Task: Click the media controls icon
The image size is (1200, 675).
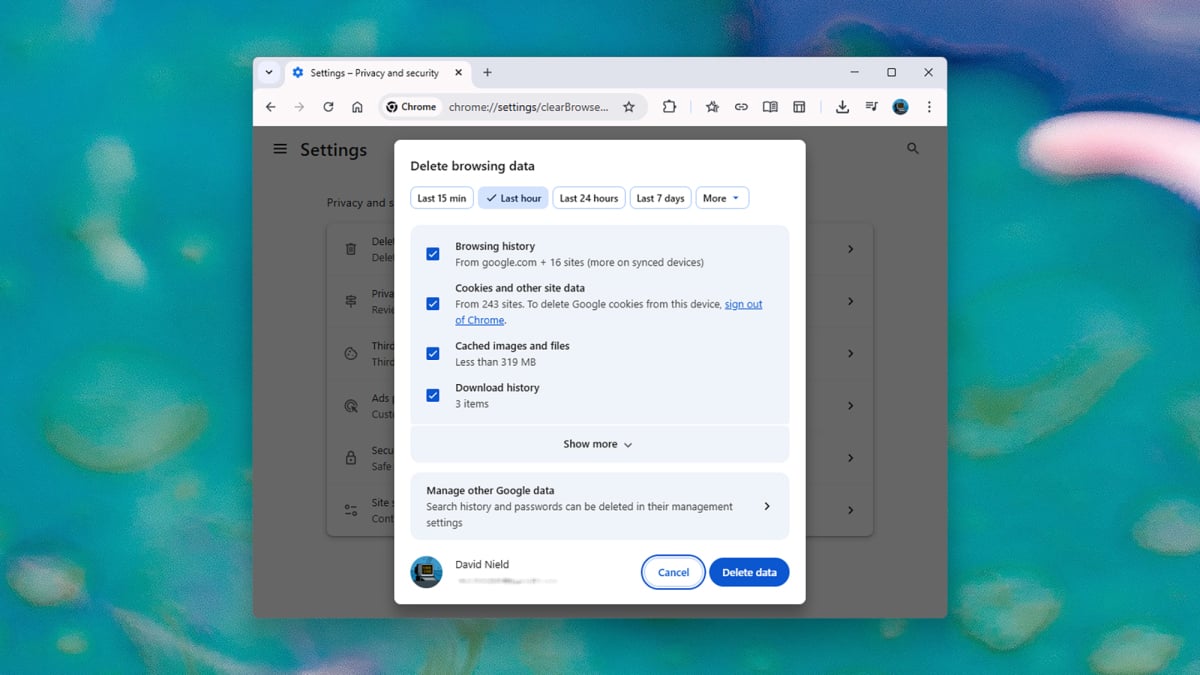Action: click(871, 107)
